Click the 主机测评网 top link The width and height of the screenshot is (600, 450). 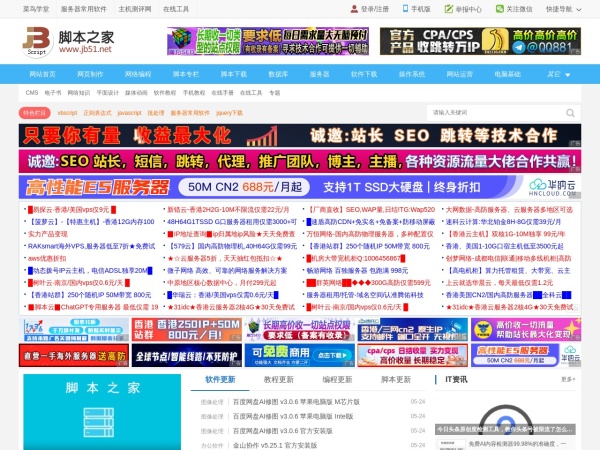click(x=135, y=9)
